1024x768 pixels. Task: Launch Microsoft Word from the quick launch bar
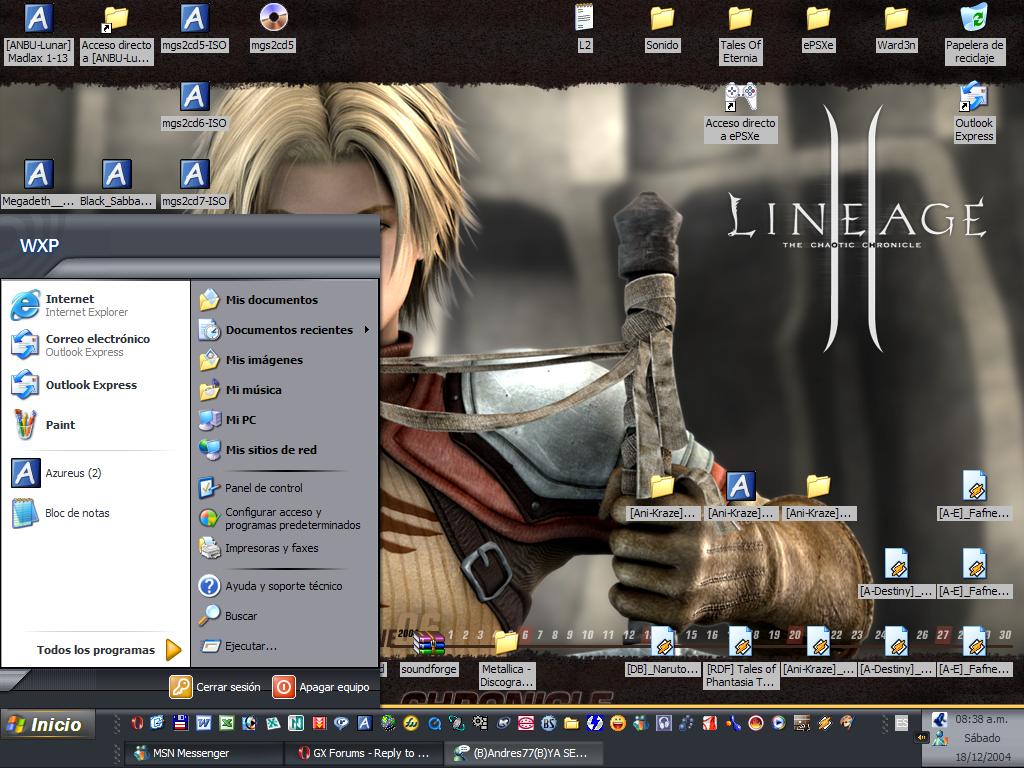tap(203, 723)
